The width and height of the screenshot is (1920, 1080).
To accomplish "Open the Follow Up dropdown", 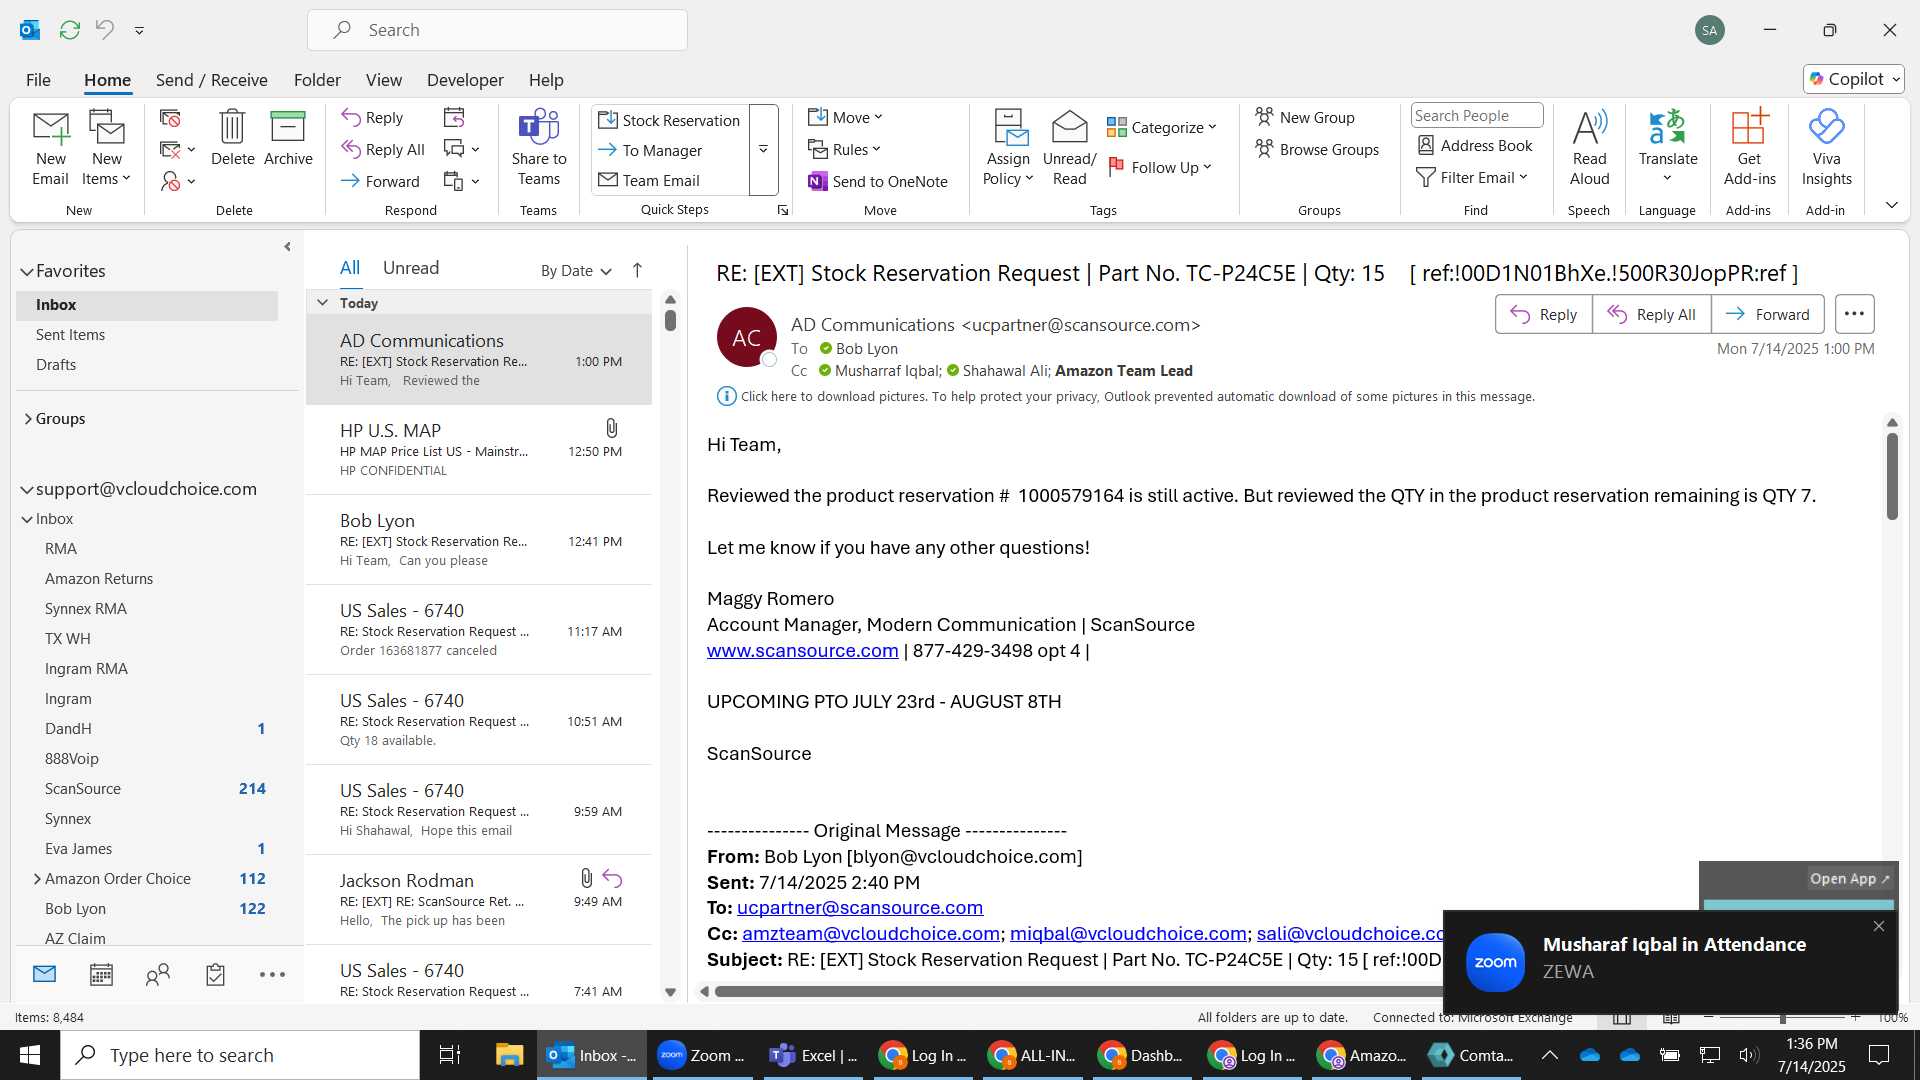I will tap(1160, 167).
